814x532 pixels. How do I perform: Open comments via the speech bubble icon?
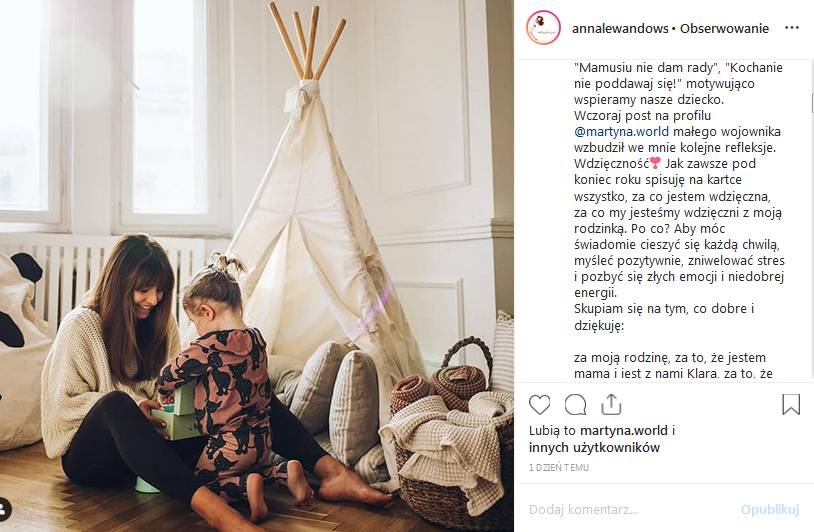(575, 404)
